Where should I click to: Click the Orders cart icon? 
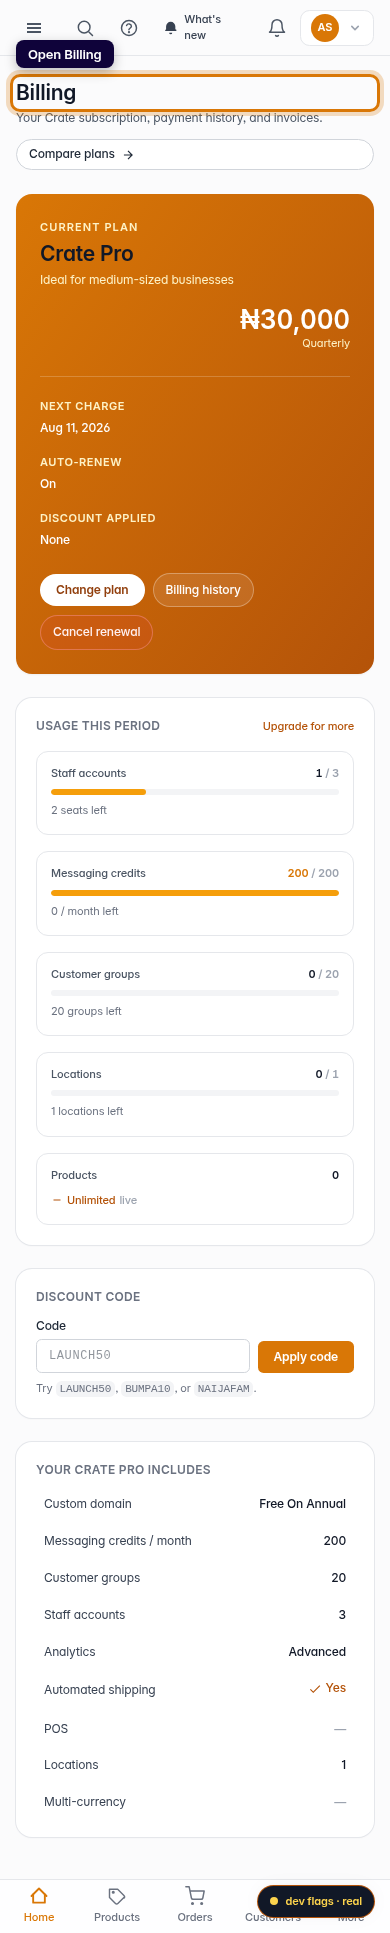point(195,1895)
